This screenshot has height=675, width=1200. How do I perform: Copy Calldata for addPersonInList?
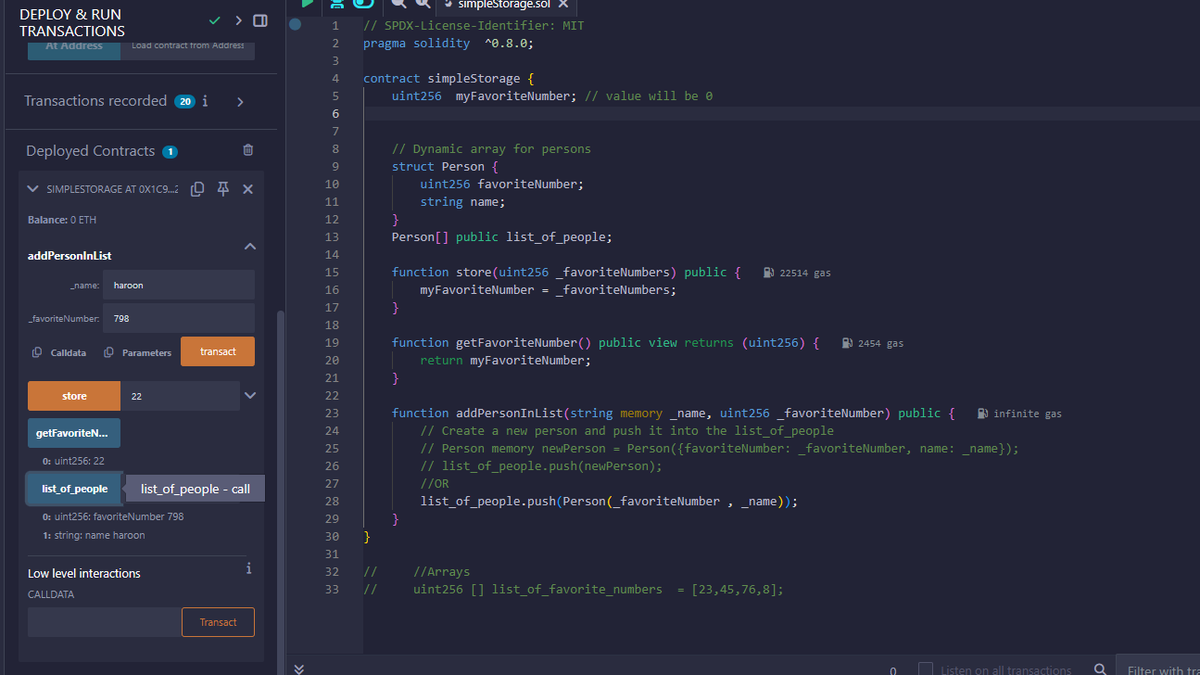(59, 353)
